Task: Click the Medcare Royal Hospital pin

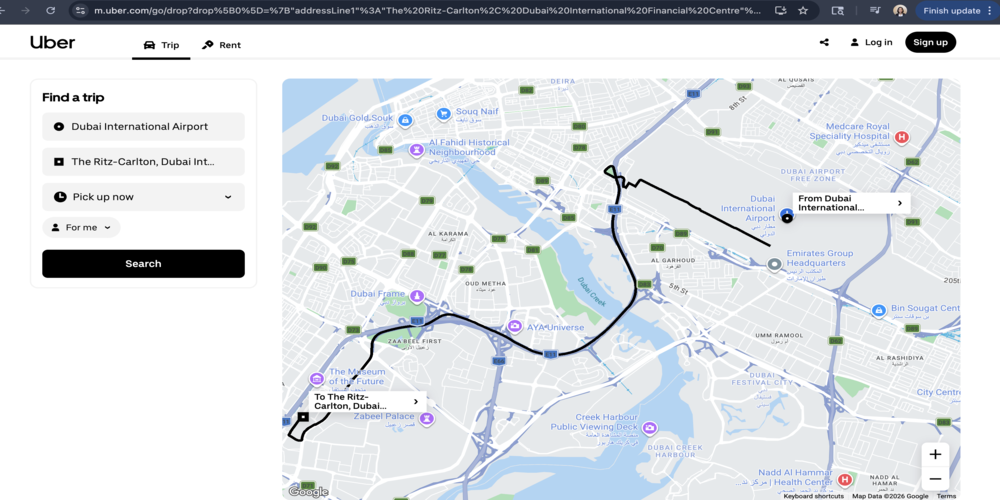Action: coord(901,136)
